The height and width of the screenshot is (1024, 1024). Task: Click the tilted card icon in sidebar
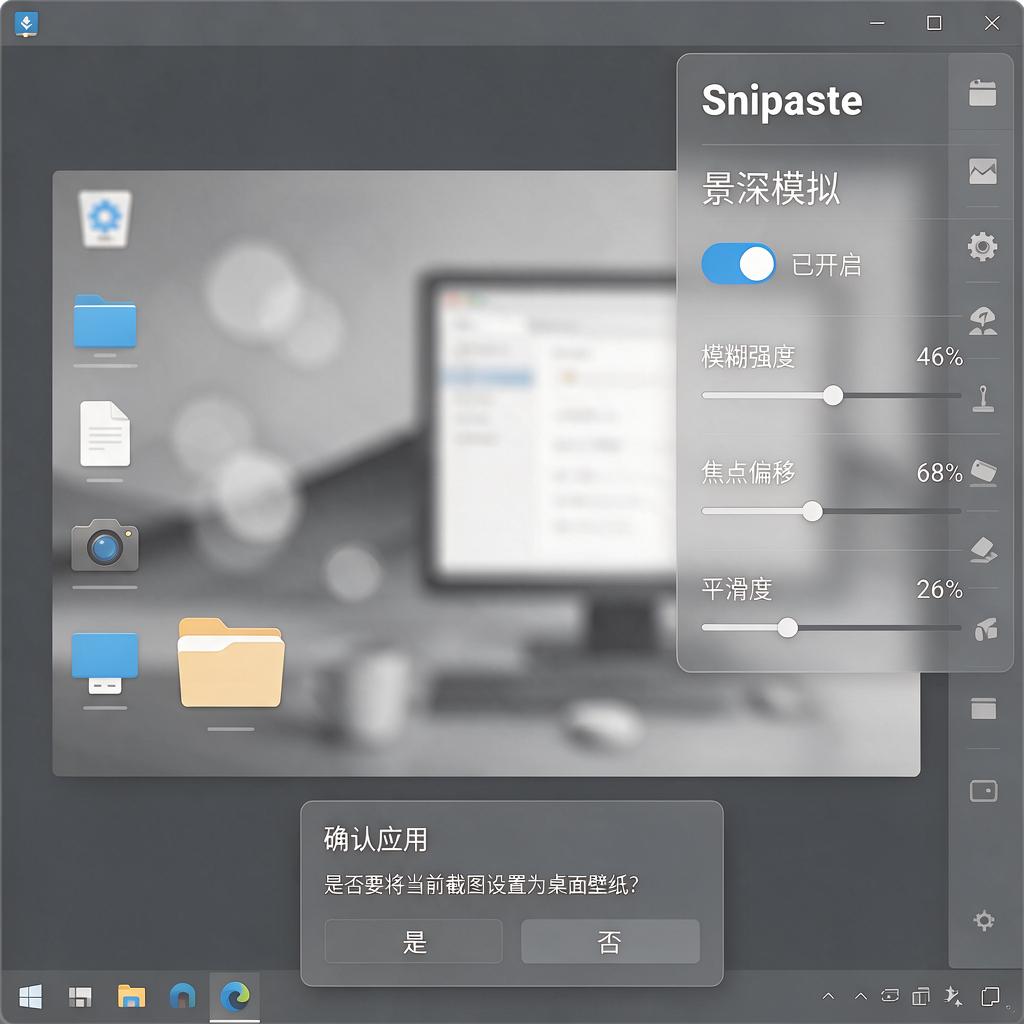pos(984,473)
